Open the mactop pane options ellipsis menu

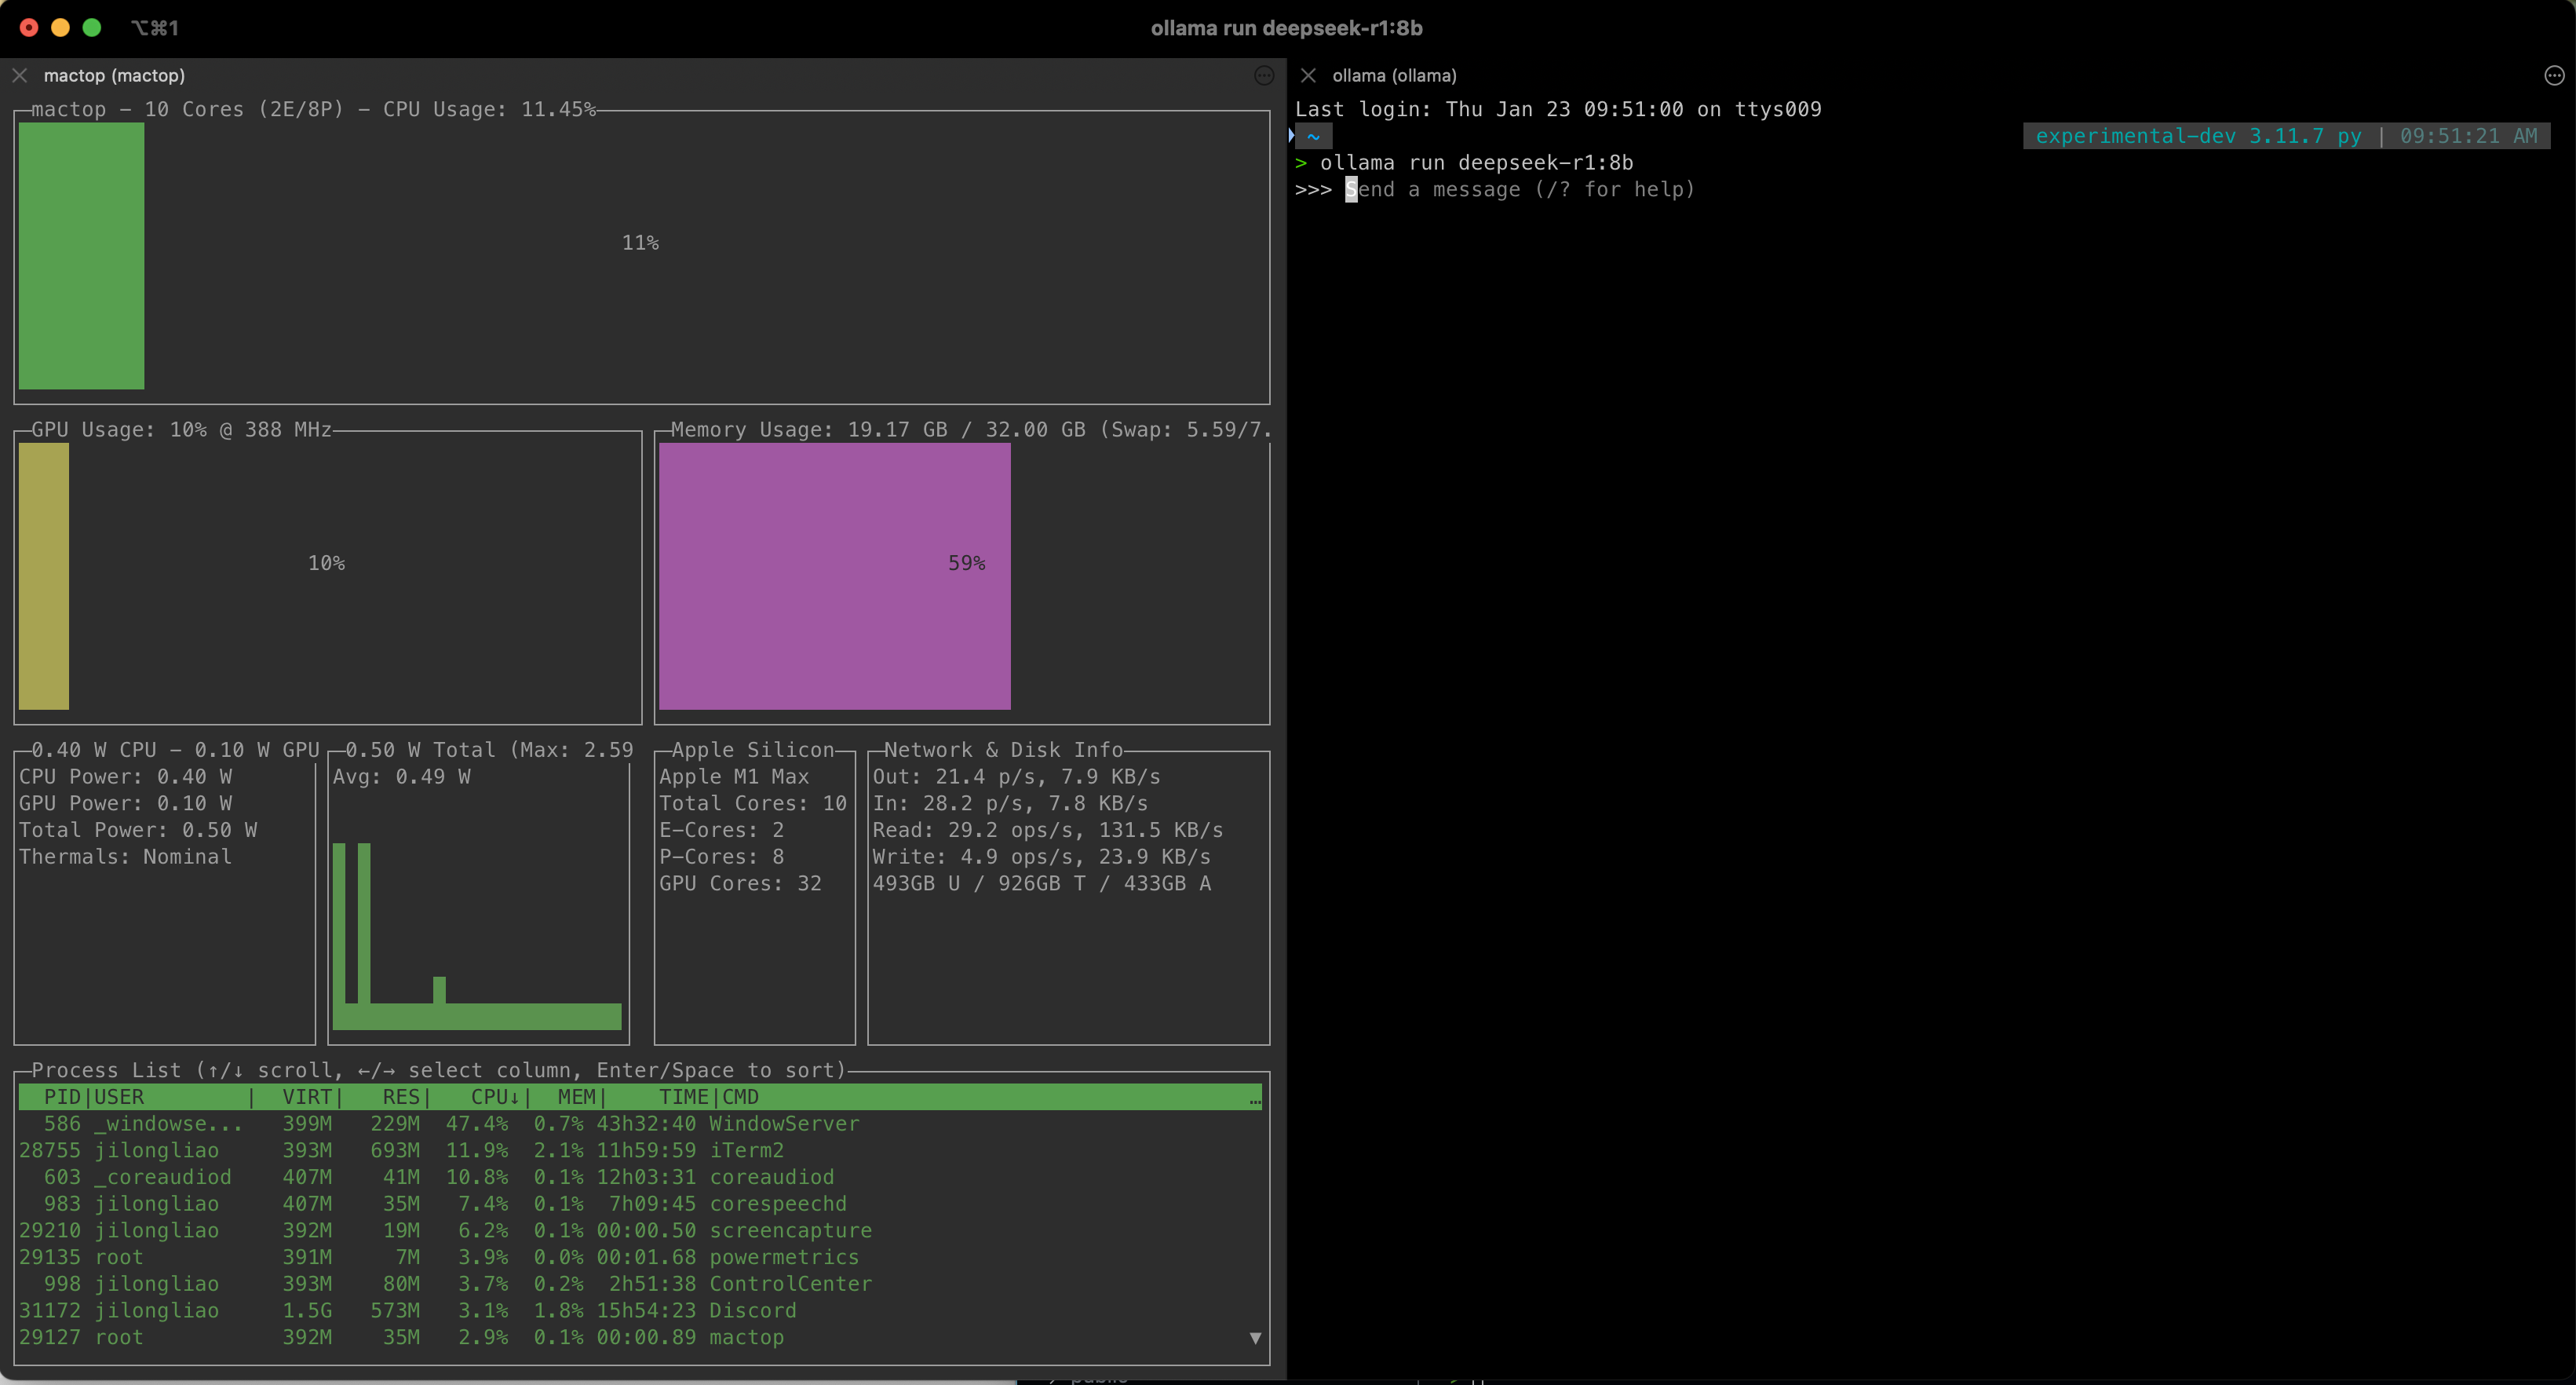coord(1264,75)
